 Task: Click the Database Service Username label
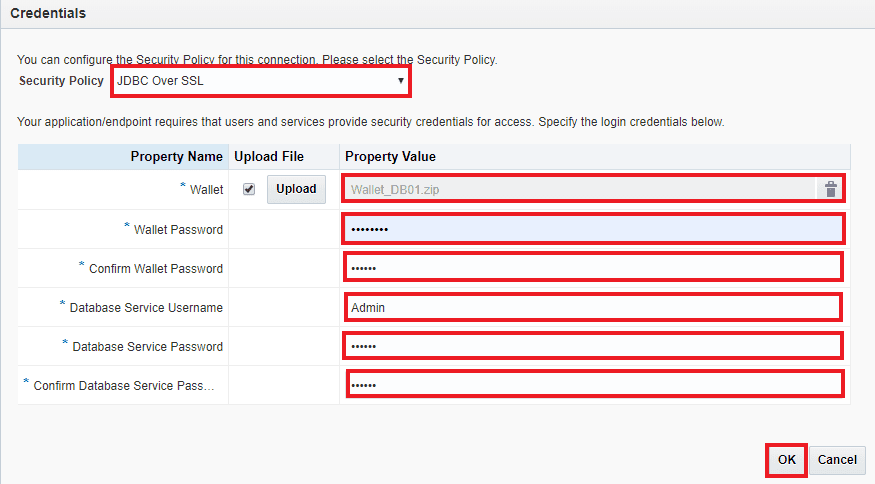(x=146, y=307)
